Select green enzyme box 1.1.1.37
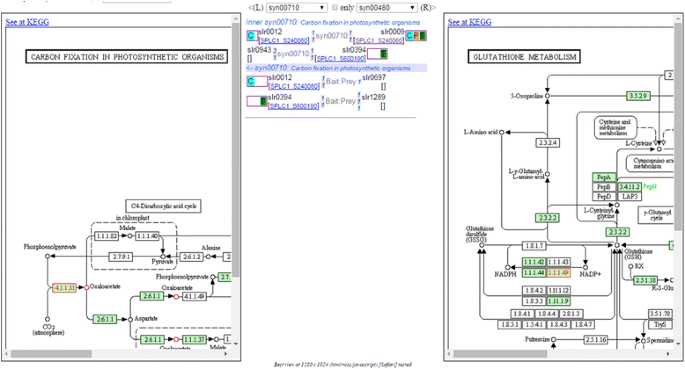The height and width of the screenshot is (369, 685). [194, 339]
